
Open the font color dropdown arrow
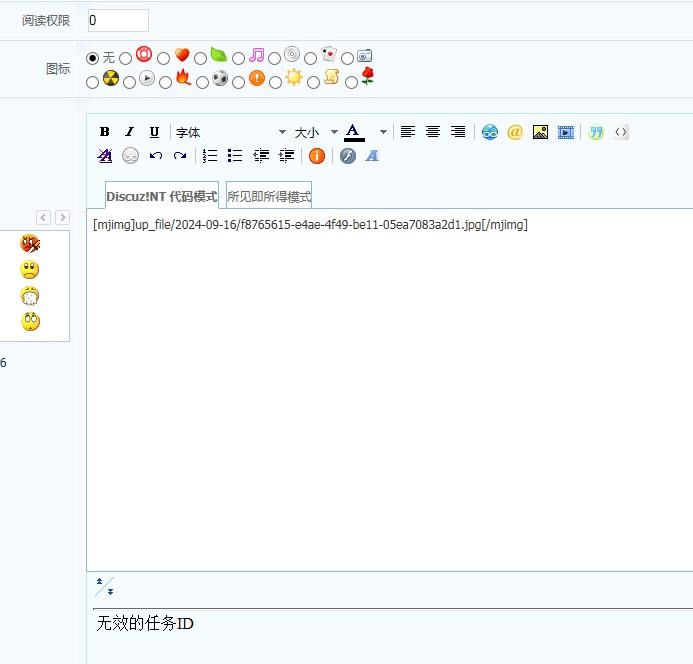[x=383, y=132]
